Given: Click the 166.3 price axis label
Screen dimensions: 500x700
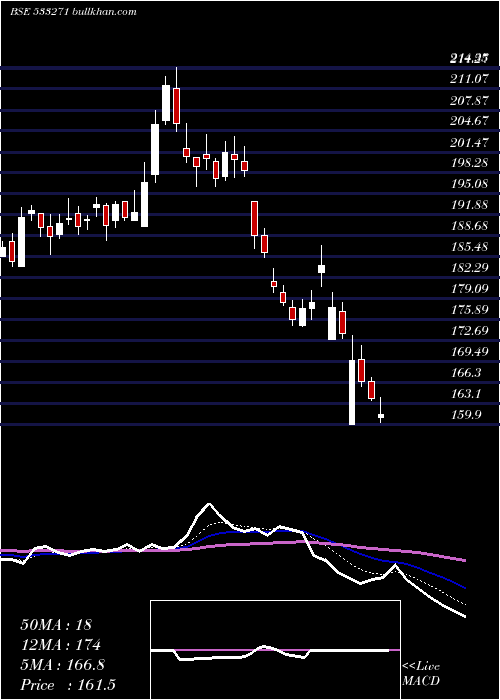Looking at the screenshot, I should [466, 372].
